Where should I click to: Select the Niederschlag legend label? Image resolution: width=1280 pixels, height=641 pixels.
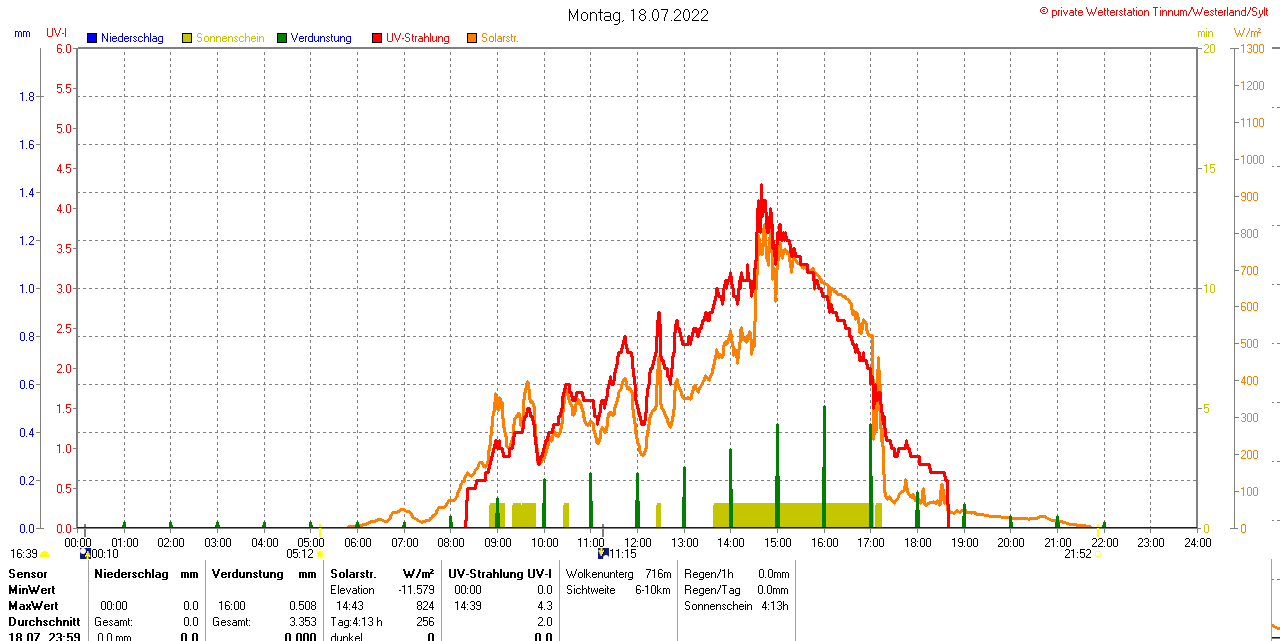pos(132,38)
